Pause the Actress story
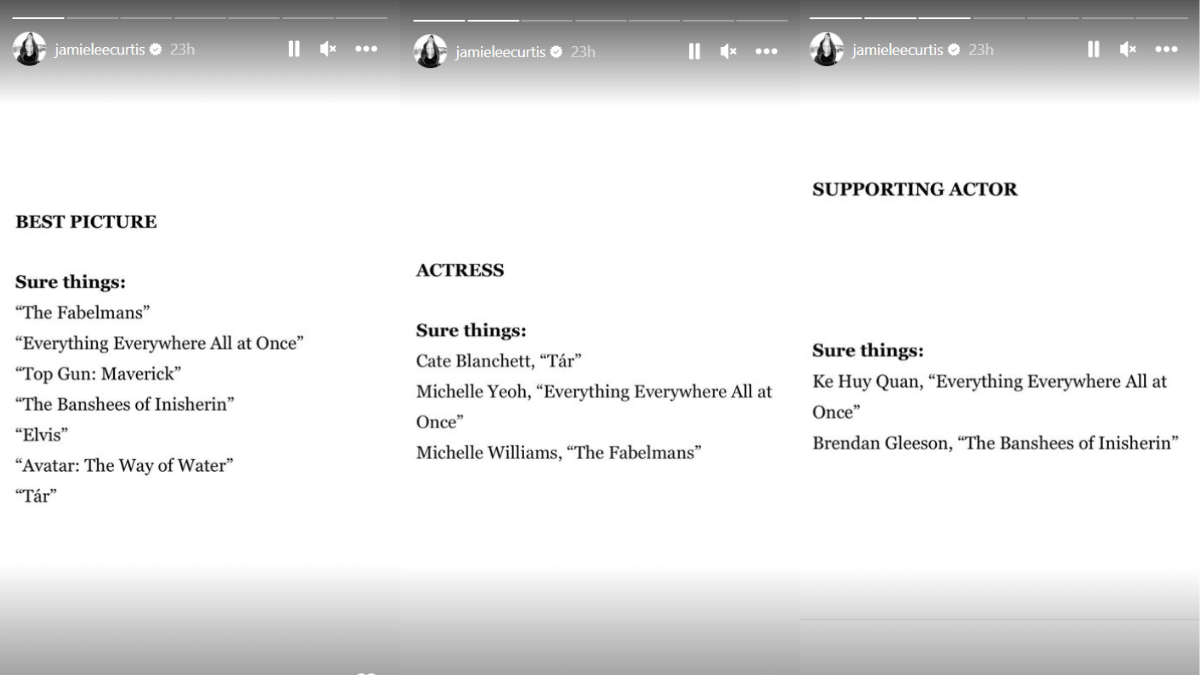The image size is (1200, 675). tap(695, 51)
